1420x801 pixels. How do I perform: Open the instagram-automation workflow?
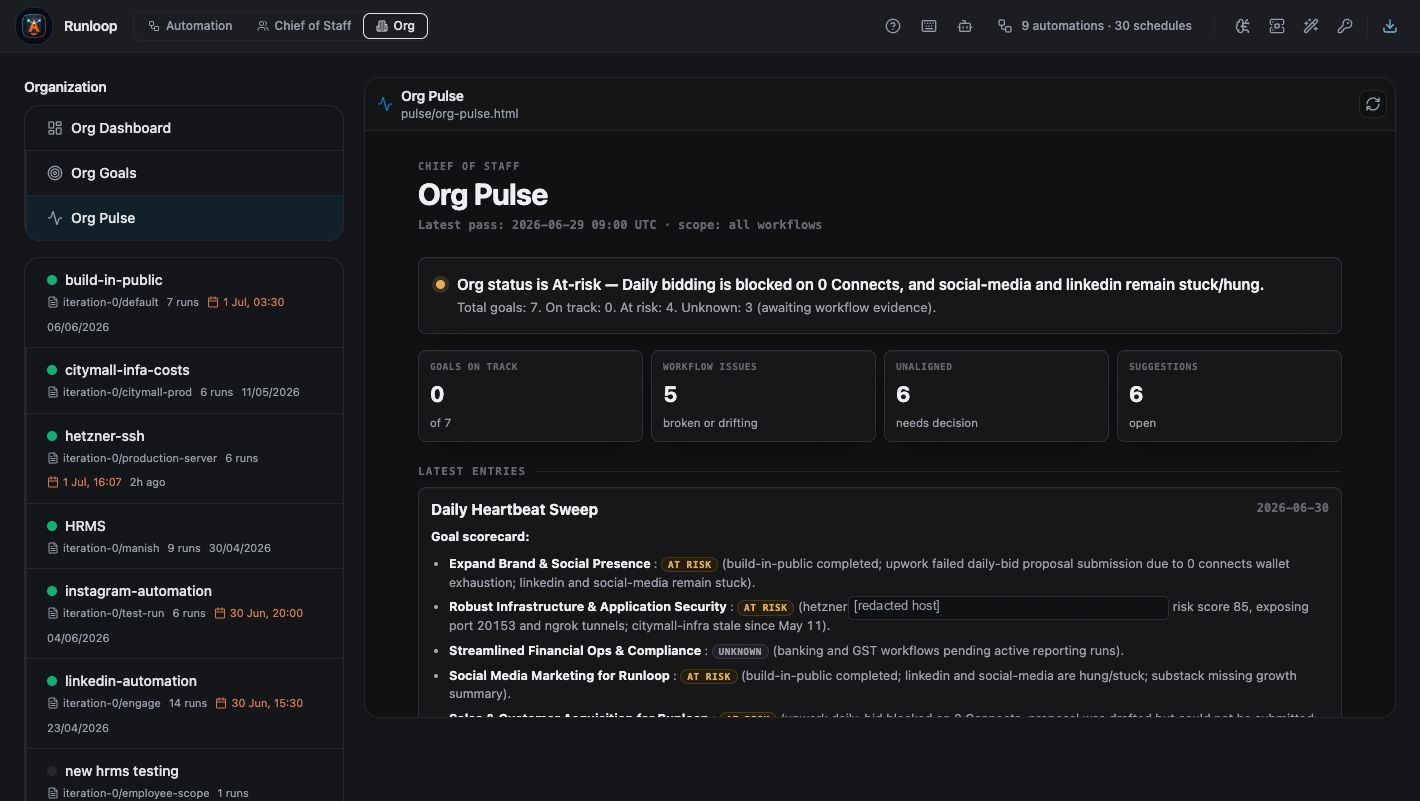(x=184, y=613)
